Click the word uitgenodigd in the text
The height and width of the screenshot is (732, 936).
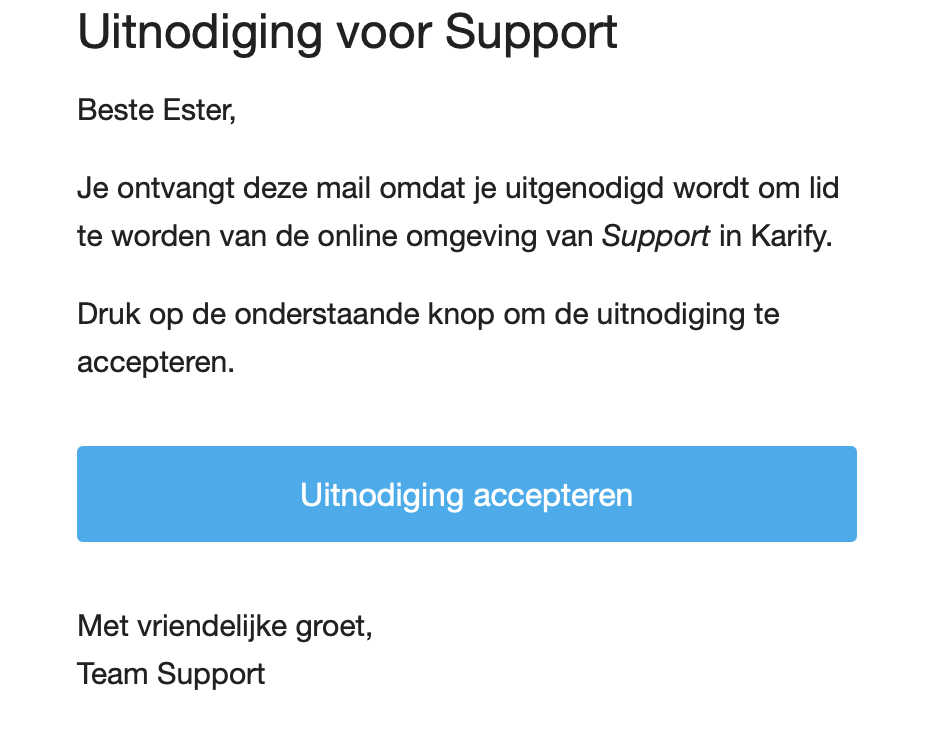584,189
